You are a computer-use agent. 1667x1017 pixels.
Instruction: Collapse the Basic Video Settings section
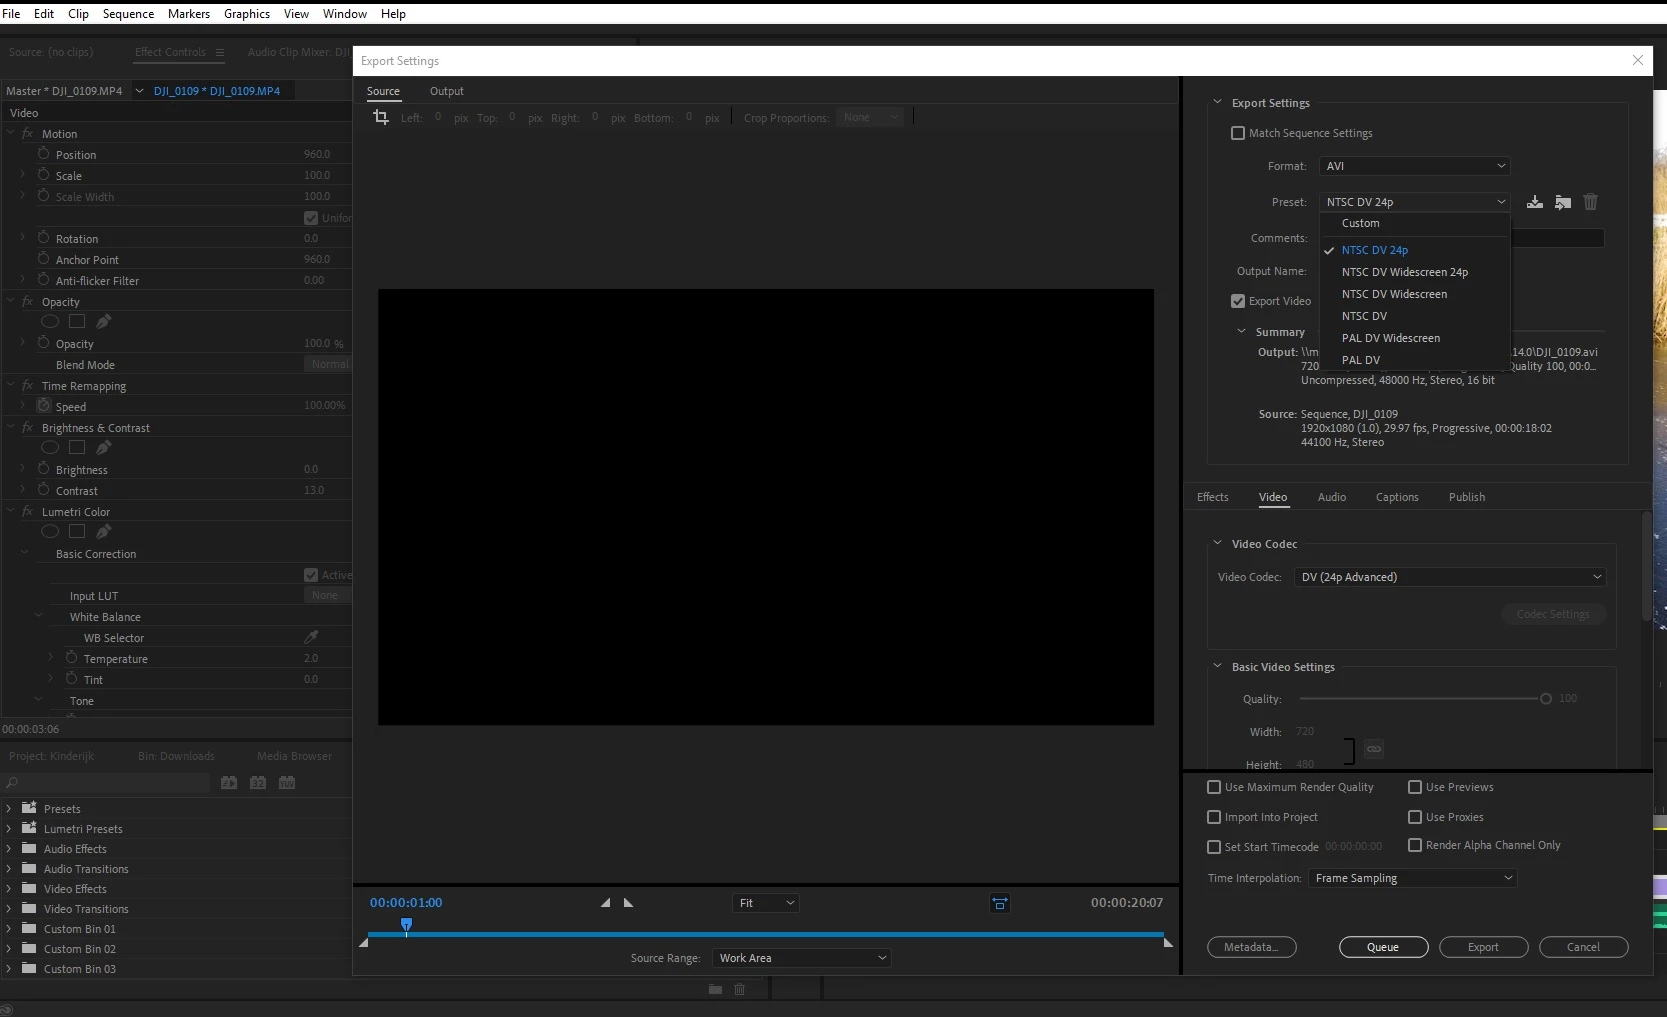point(1217,666)
